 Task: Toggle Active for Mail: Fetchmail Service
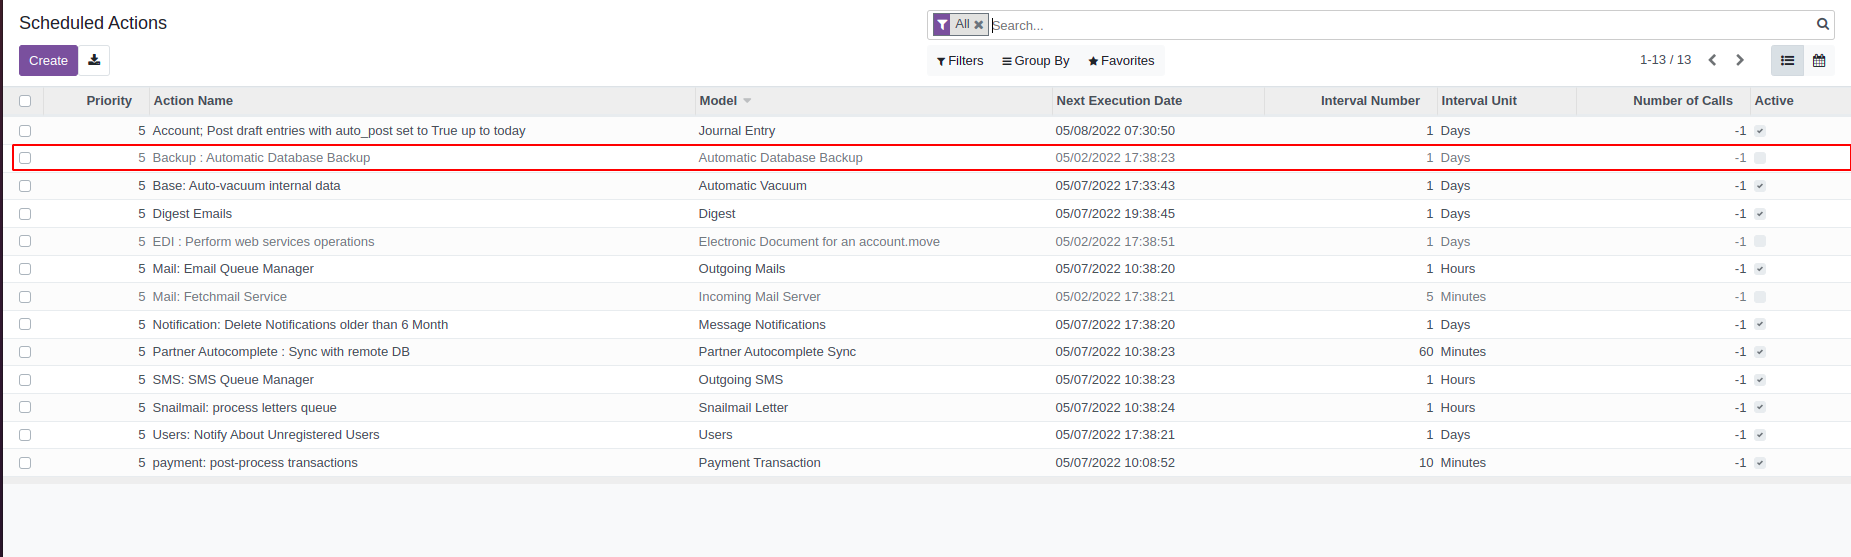(x=1760, y=297)
